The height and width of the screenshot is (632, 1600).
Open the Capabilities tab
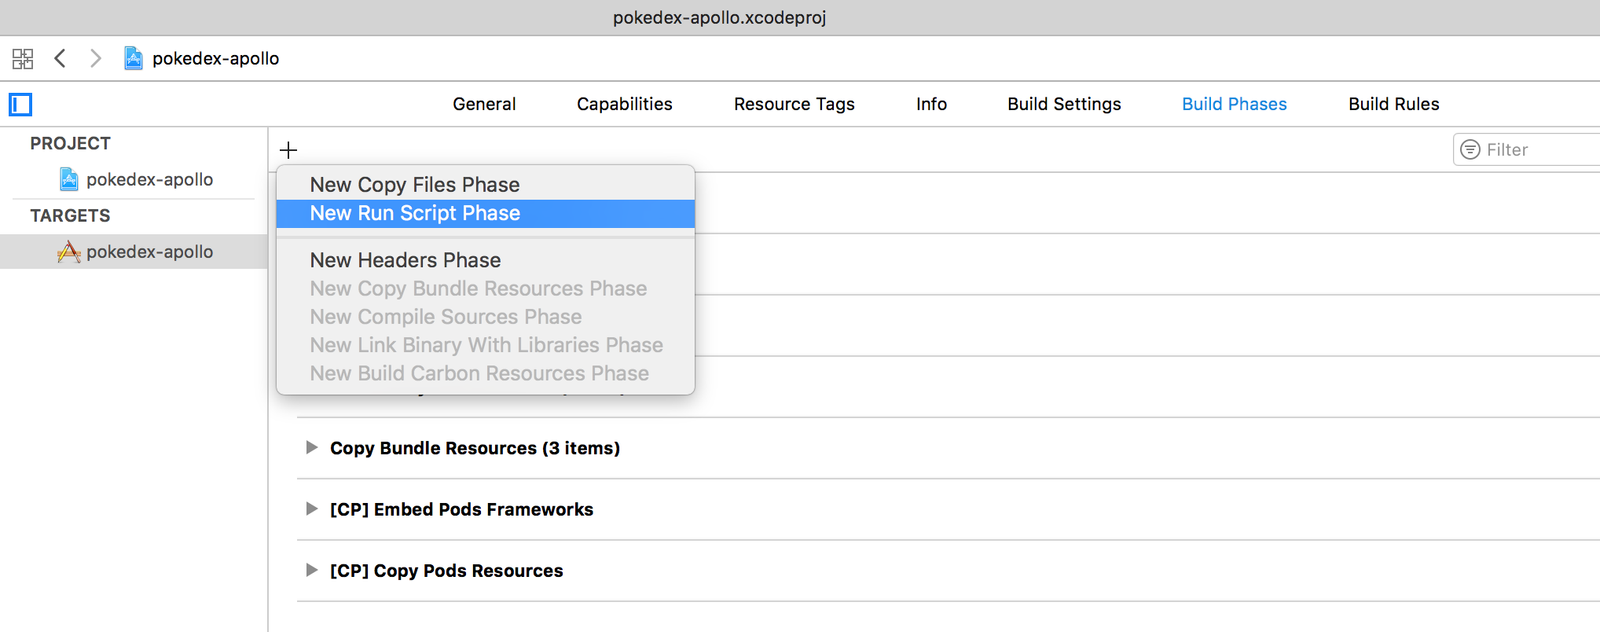[624, 104]
